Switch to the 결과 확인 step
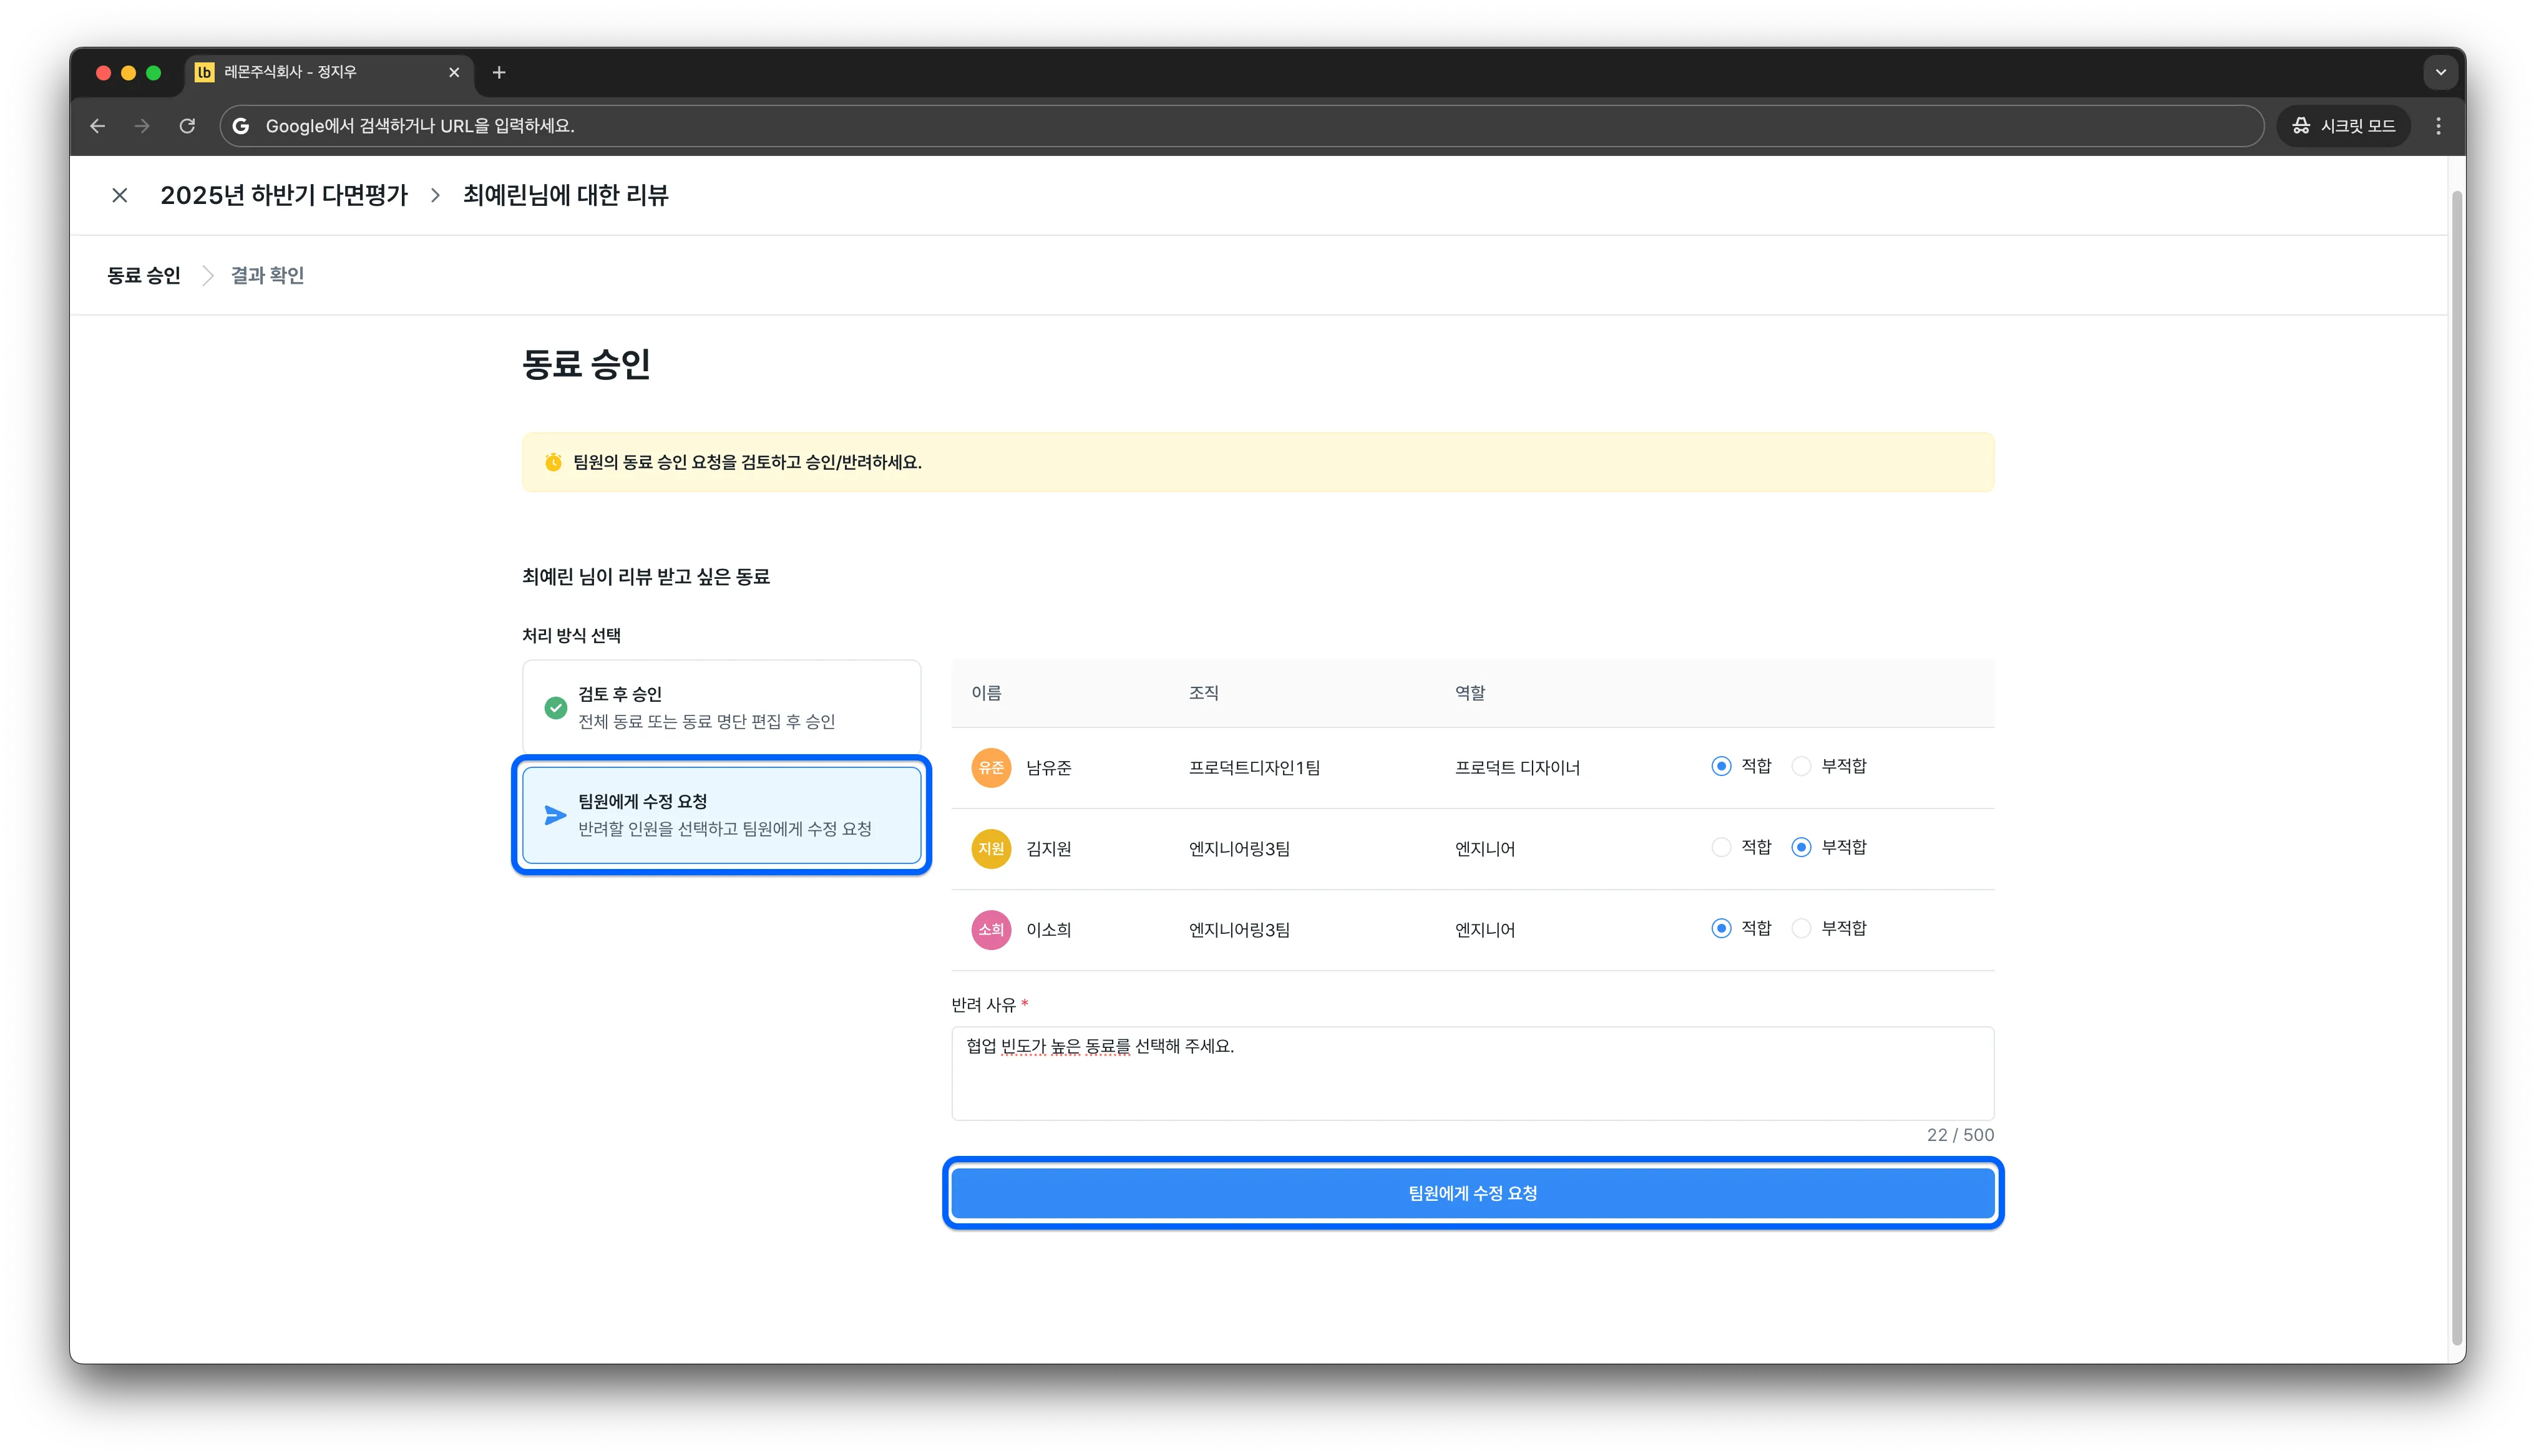 [x=267, y=275]
